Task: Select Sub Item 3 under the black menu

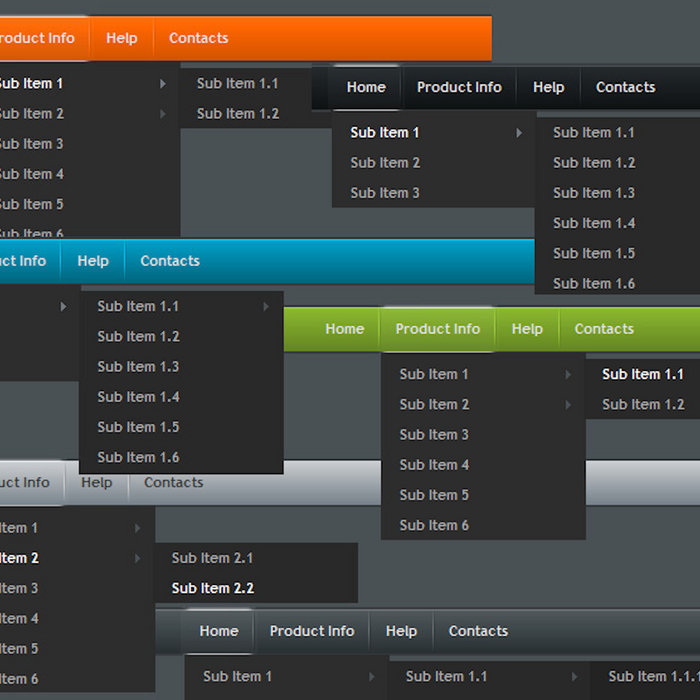Action: (x=385, y=193)
